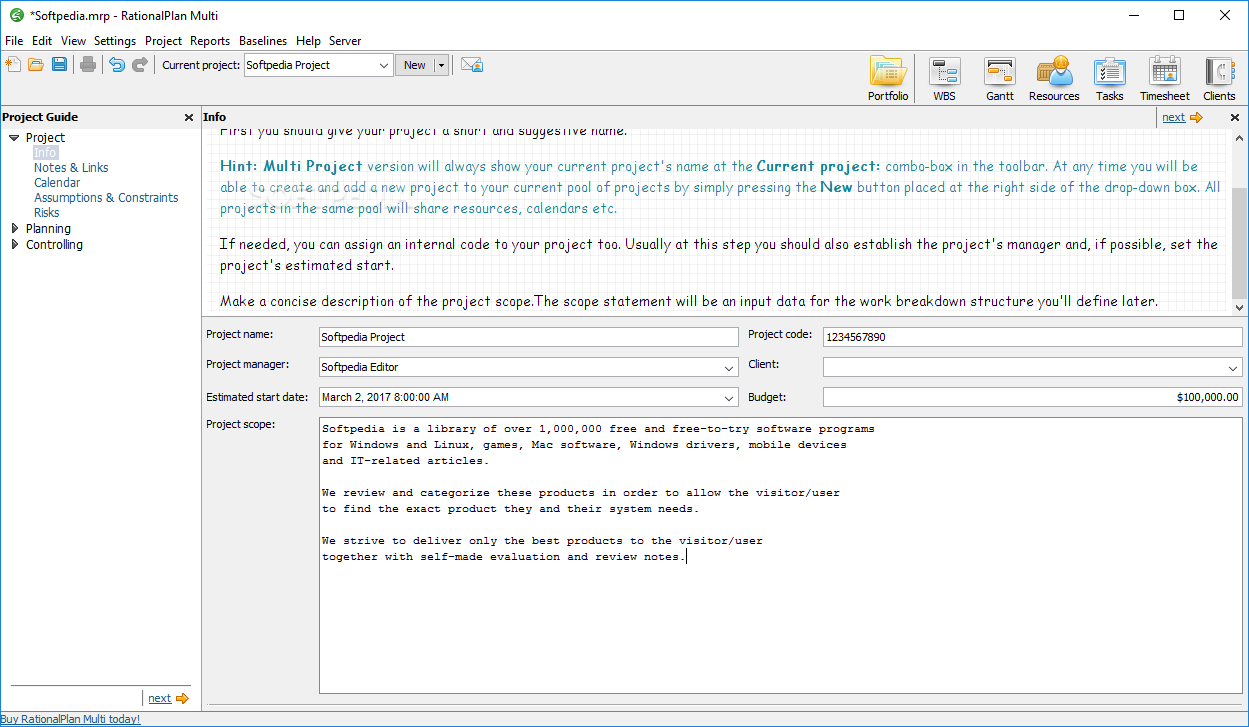Expand the Controlling tree node
This screenshot has height=727, width=1249.
pyautogui.click(x=14, y=245)
